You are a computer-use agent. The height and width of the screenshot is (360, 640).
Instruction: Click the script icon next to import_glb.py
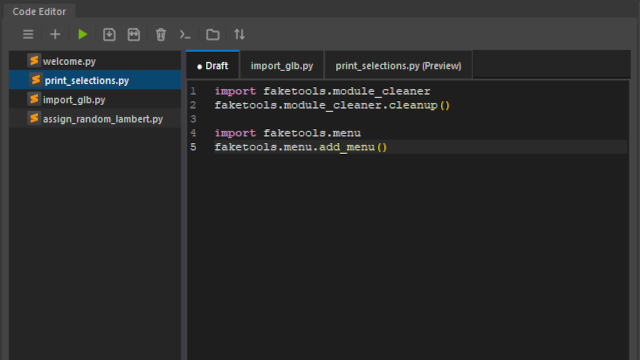[x=34, y=99]
